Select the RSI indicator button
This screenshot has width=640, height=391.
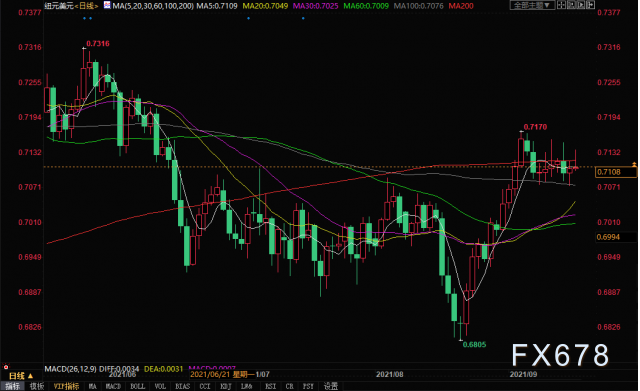[x=270, y=386]
